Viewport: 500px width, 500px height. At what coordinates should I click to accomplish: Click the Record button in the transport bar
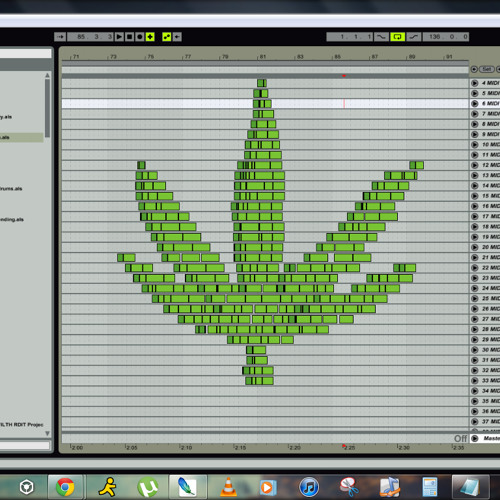click(x=140, y=37)
